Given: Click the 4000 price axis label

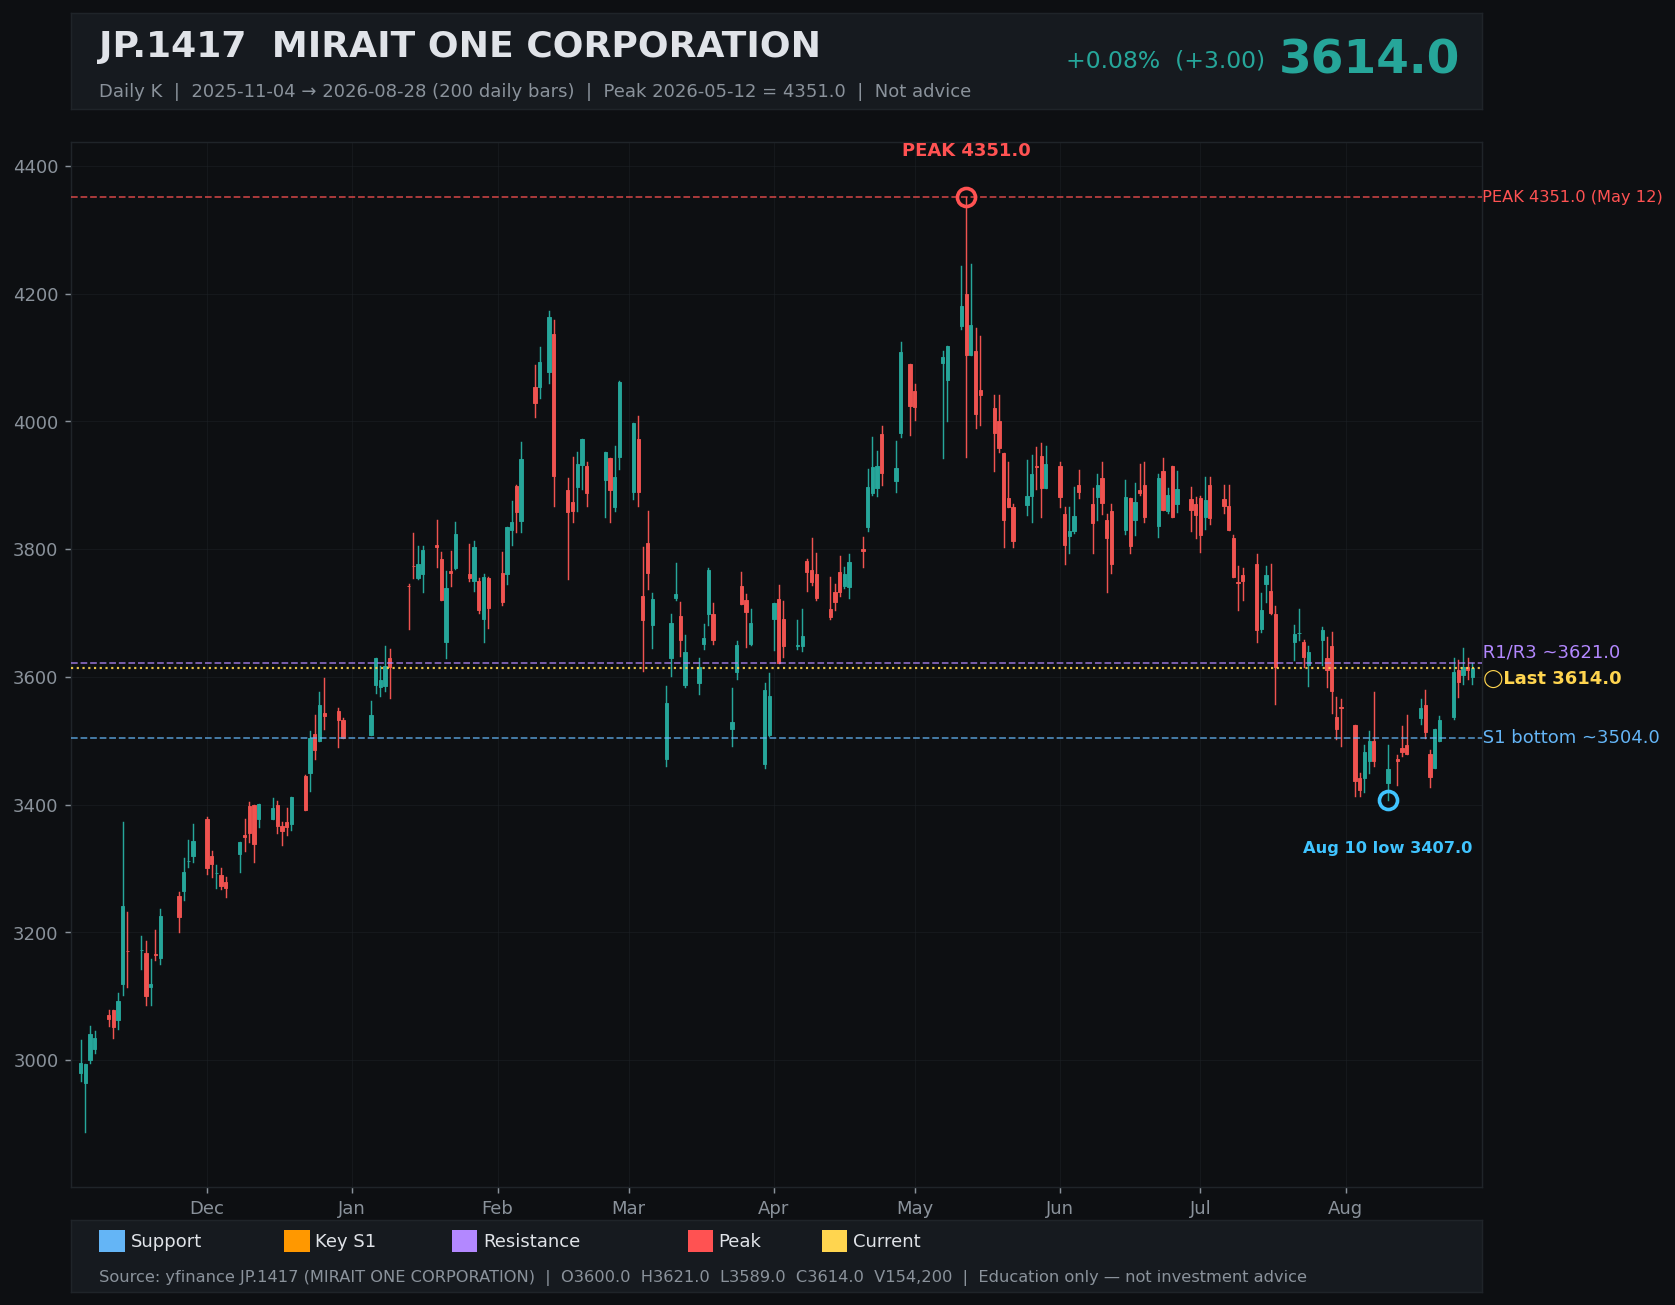Looking at the screenshot, I should point(37,423).
